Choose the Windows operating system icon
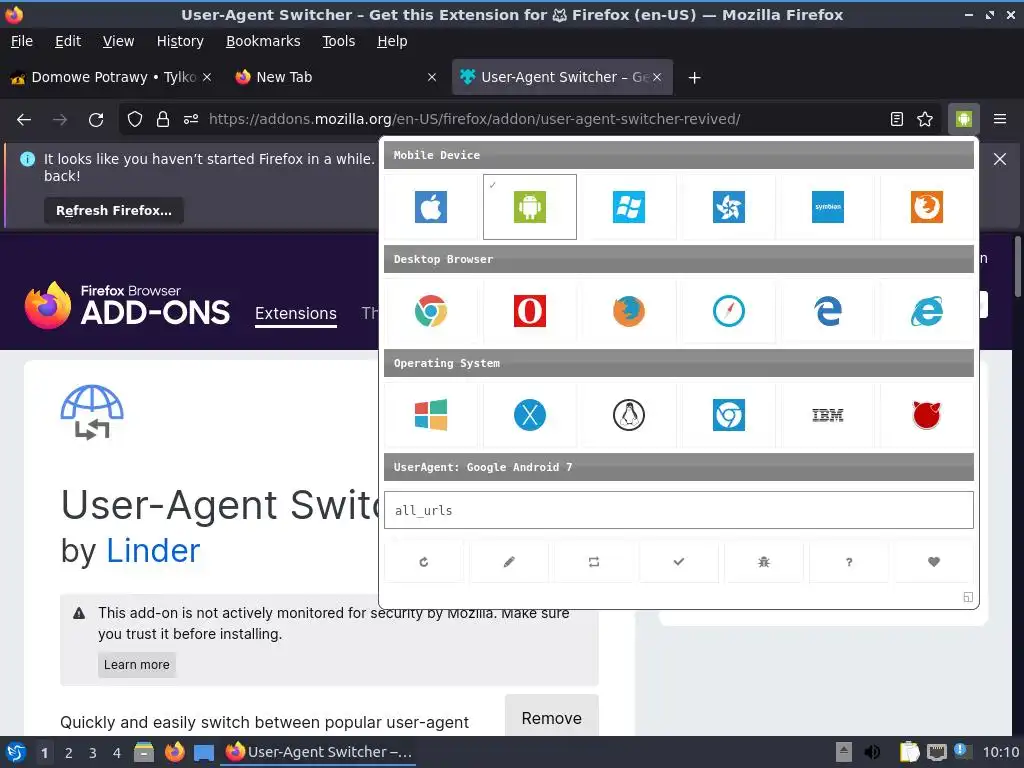Image resolution: width=1024 pixels, height=768 pixels. pos(431,415)
